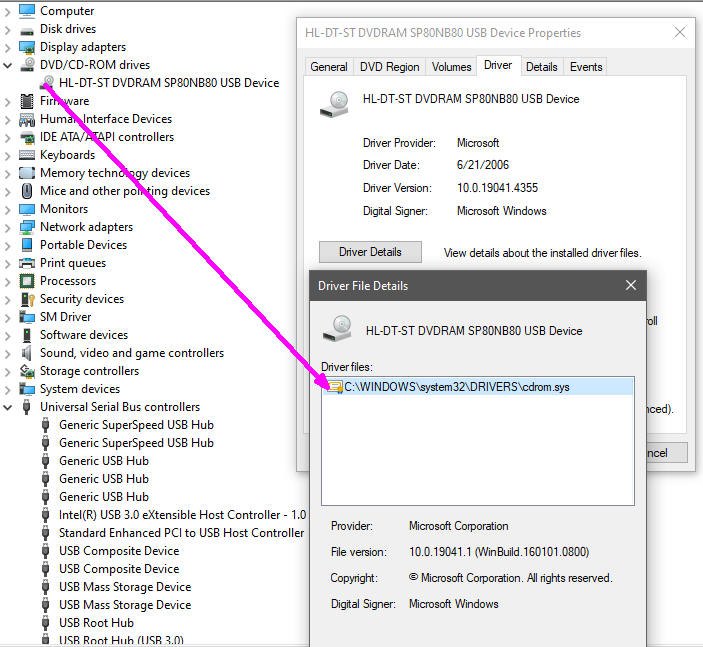Open the Events tab

point(586,67)
